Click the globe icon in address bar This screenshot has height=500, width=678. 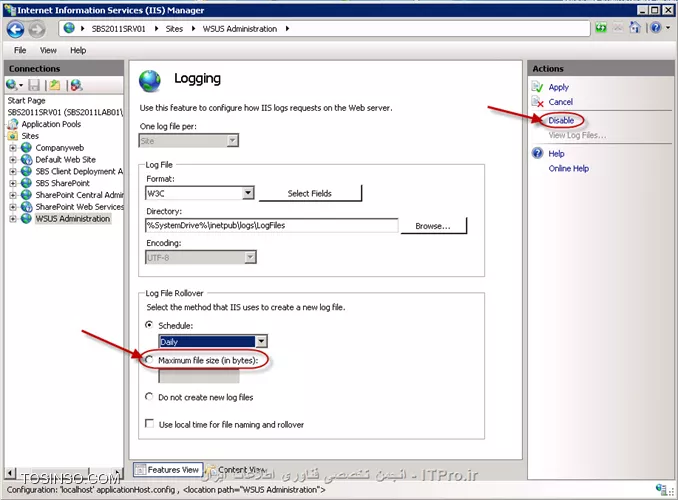coord(69,29)
